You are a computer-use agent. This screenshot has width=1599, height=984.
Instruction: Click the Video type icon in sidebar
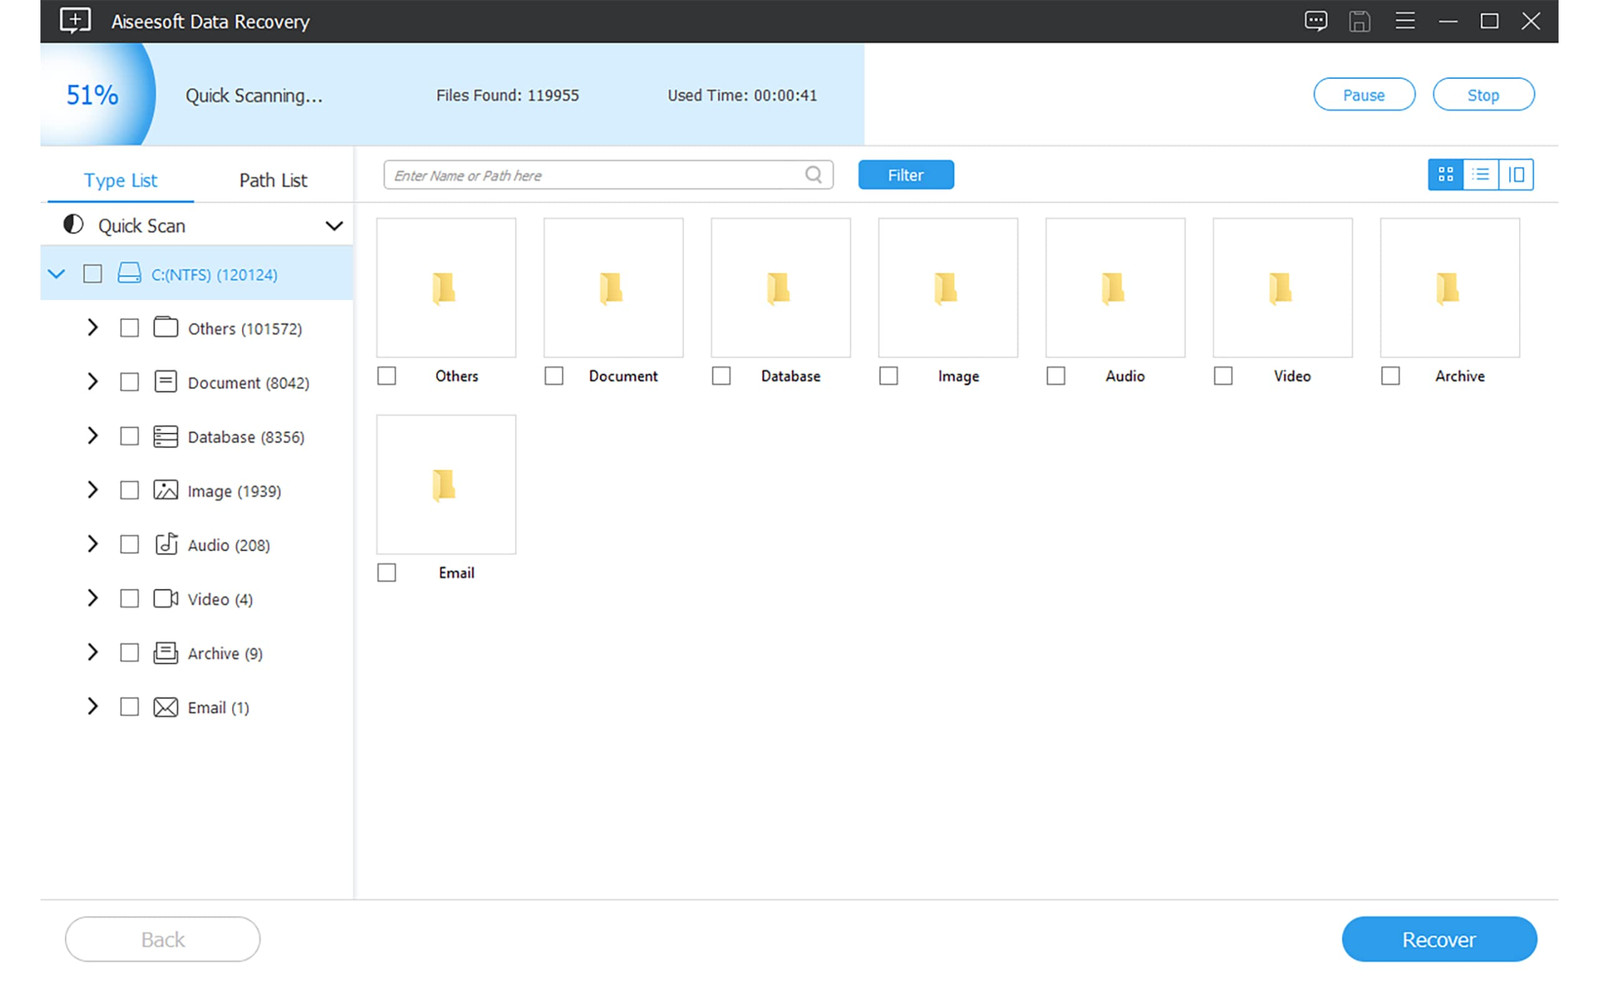166,598
